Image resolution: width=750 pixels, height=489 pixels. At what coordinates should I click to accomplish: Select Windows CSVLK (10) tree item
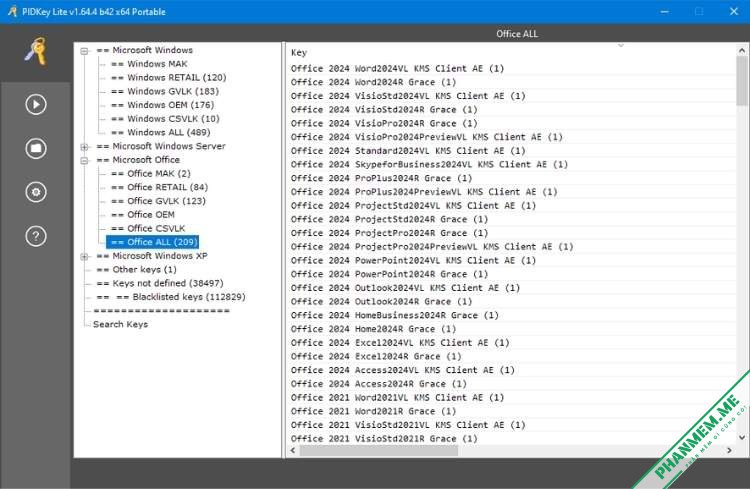pyautogui.click(x=165, y=119)
